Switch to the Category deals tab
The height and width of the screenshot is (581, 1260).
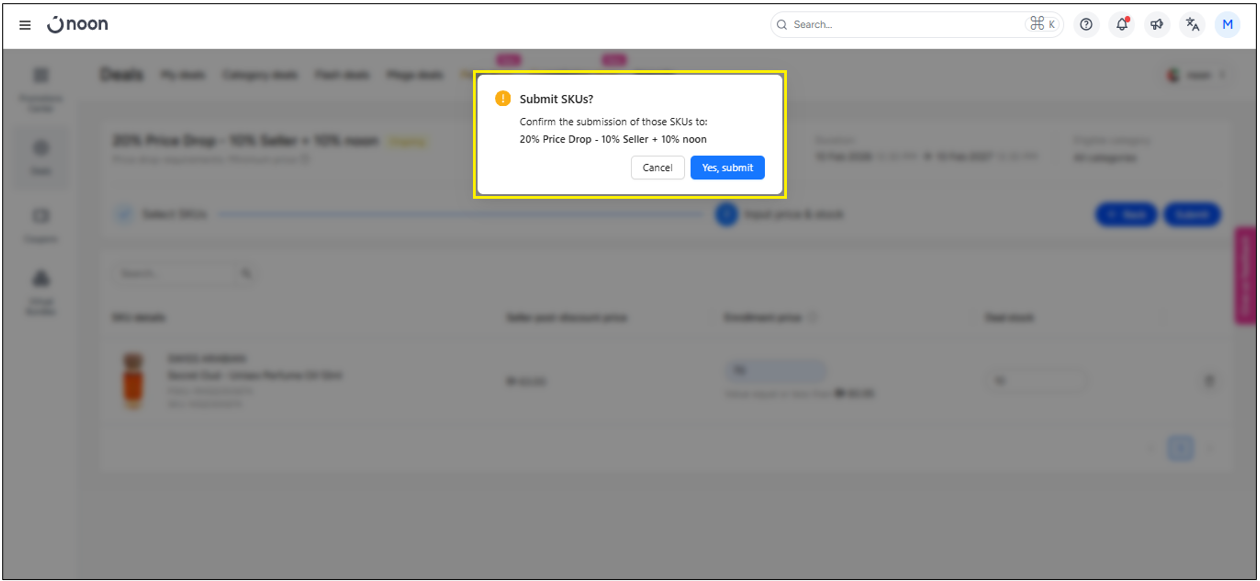(260, 76)
